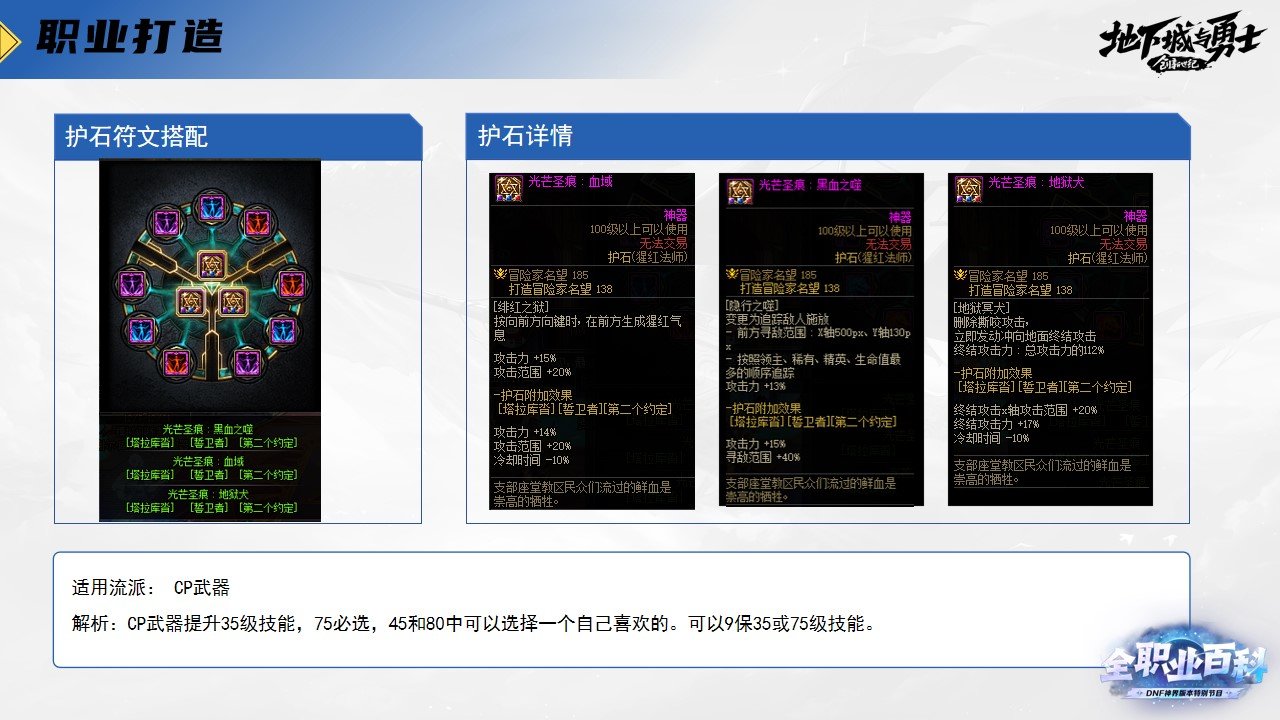Click 攻击力 +13% on the middle card
Viewport: 1280px width, 720px height.
[756, 386]
